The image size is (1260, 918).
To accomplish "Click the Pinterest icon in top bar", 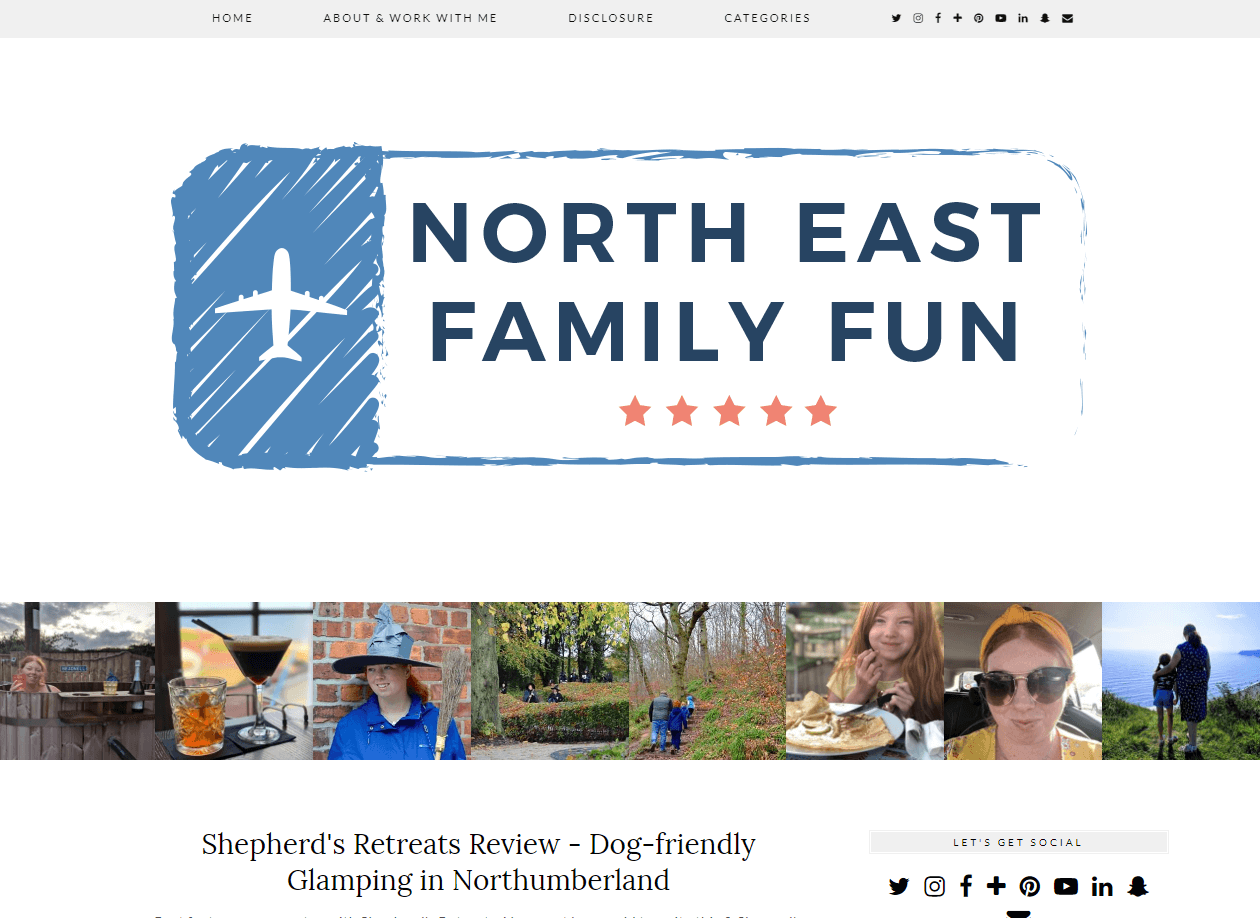I will click(979, 18).
